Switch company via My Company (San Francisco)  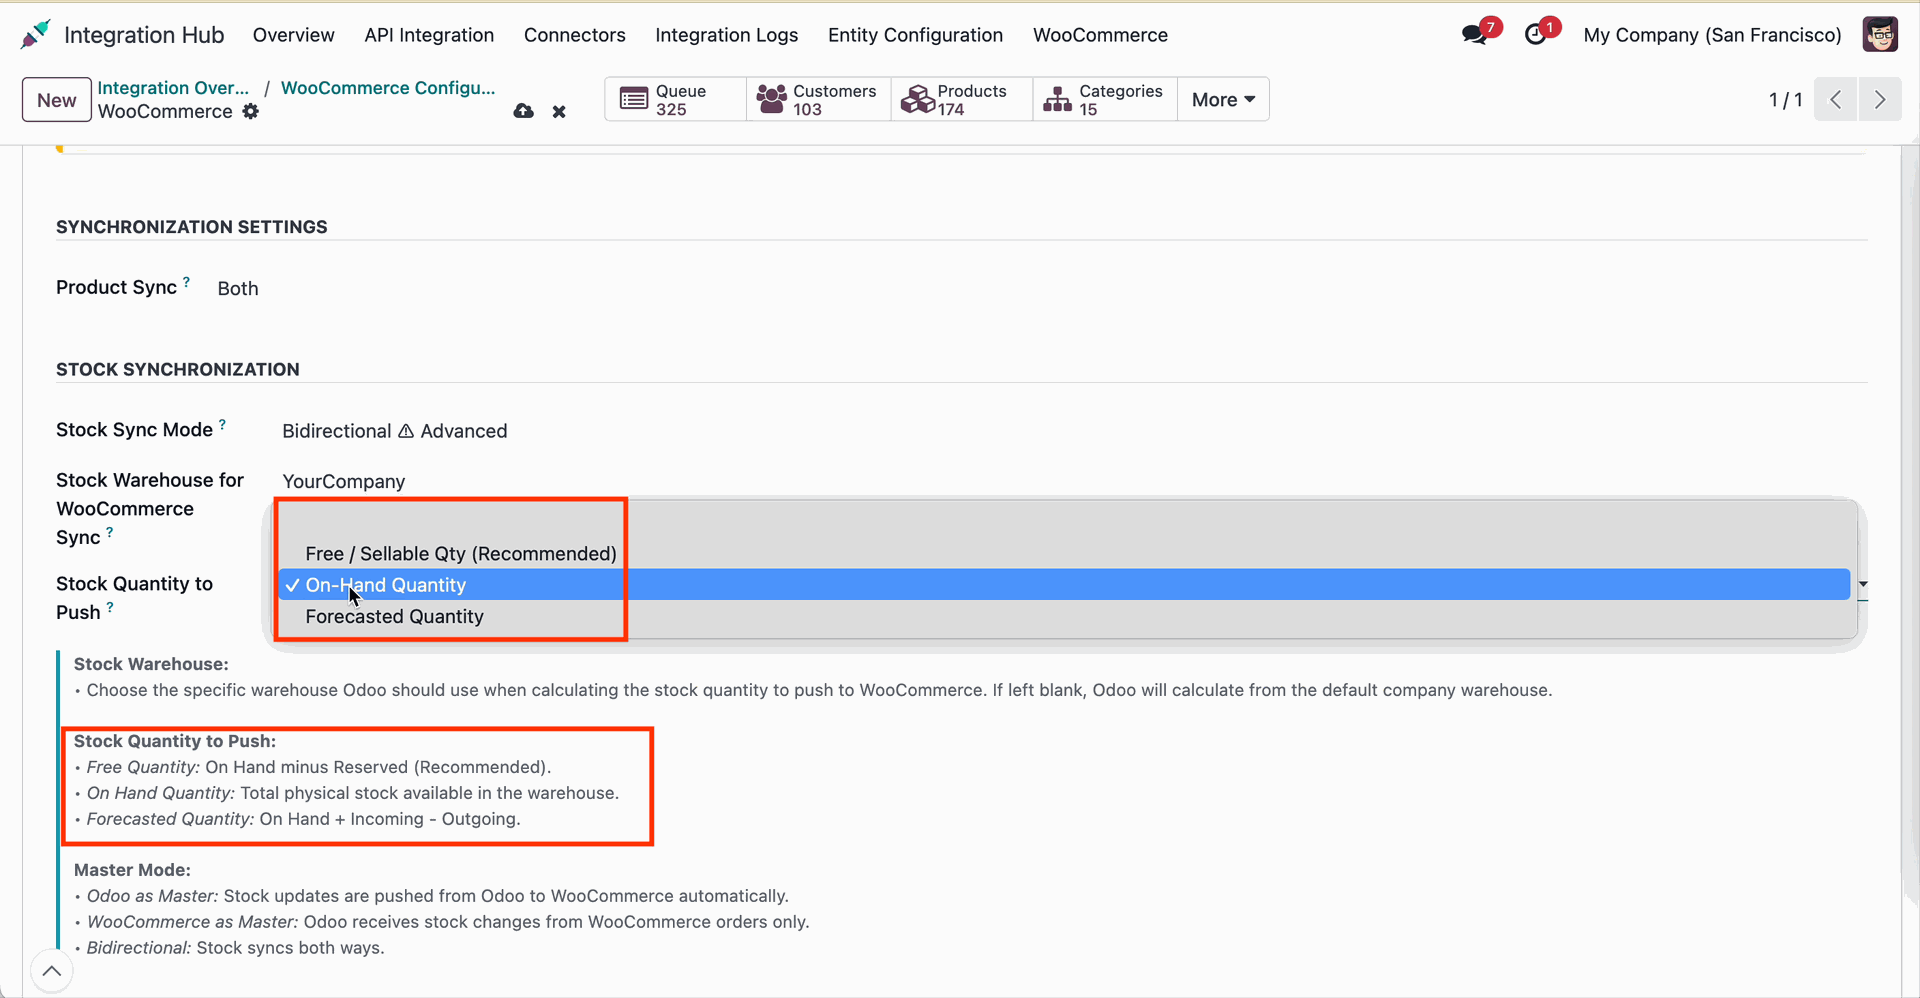point(1712,35)
